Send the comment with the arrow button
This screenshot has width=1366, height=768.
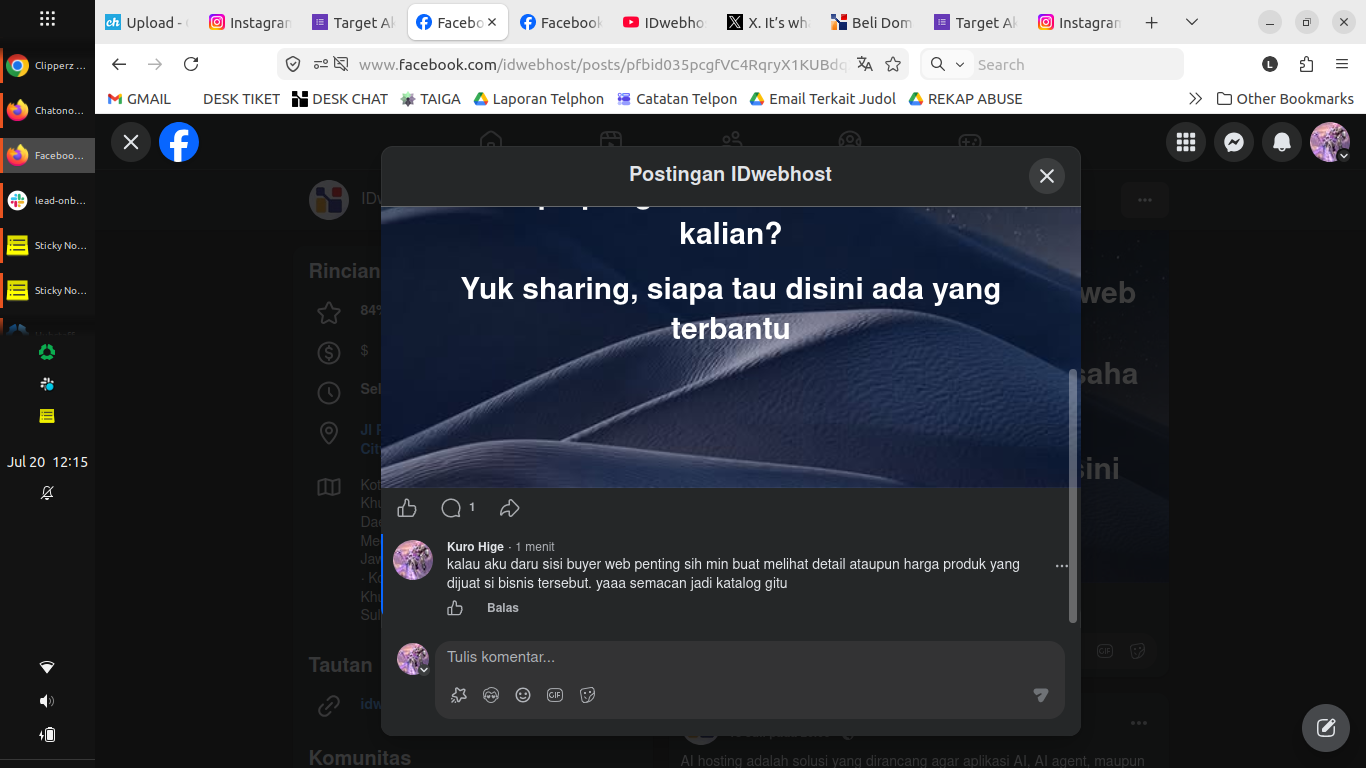click(1041, 695)
